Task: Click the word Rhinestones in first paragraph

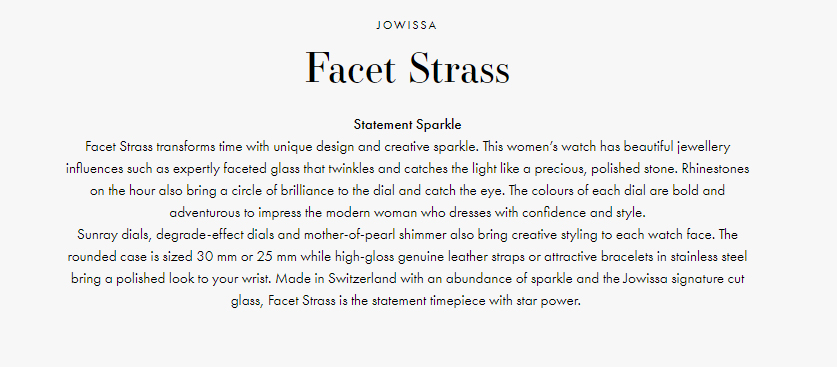Action: click(x=715, y=169)
